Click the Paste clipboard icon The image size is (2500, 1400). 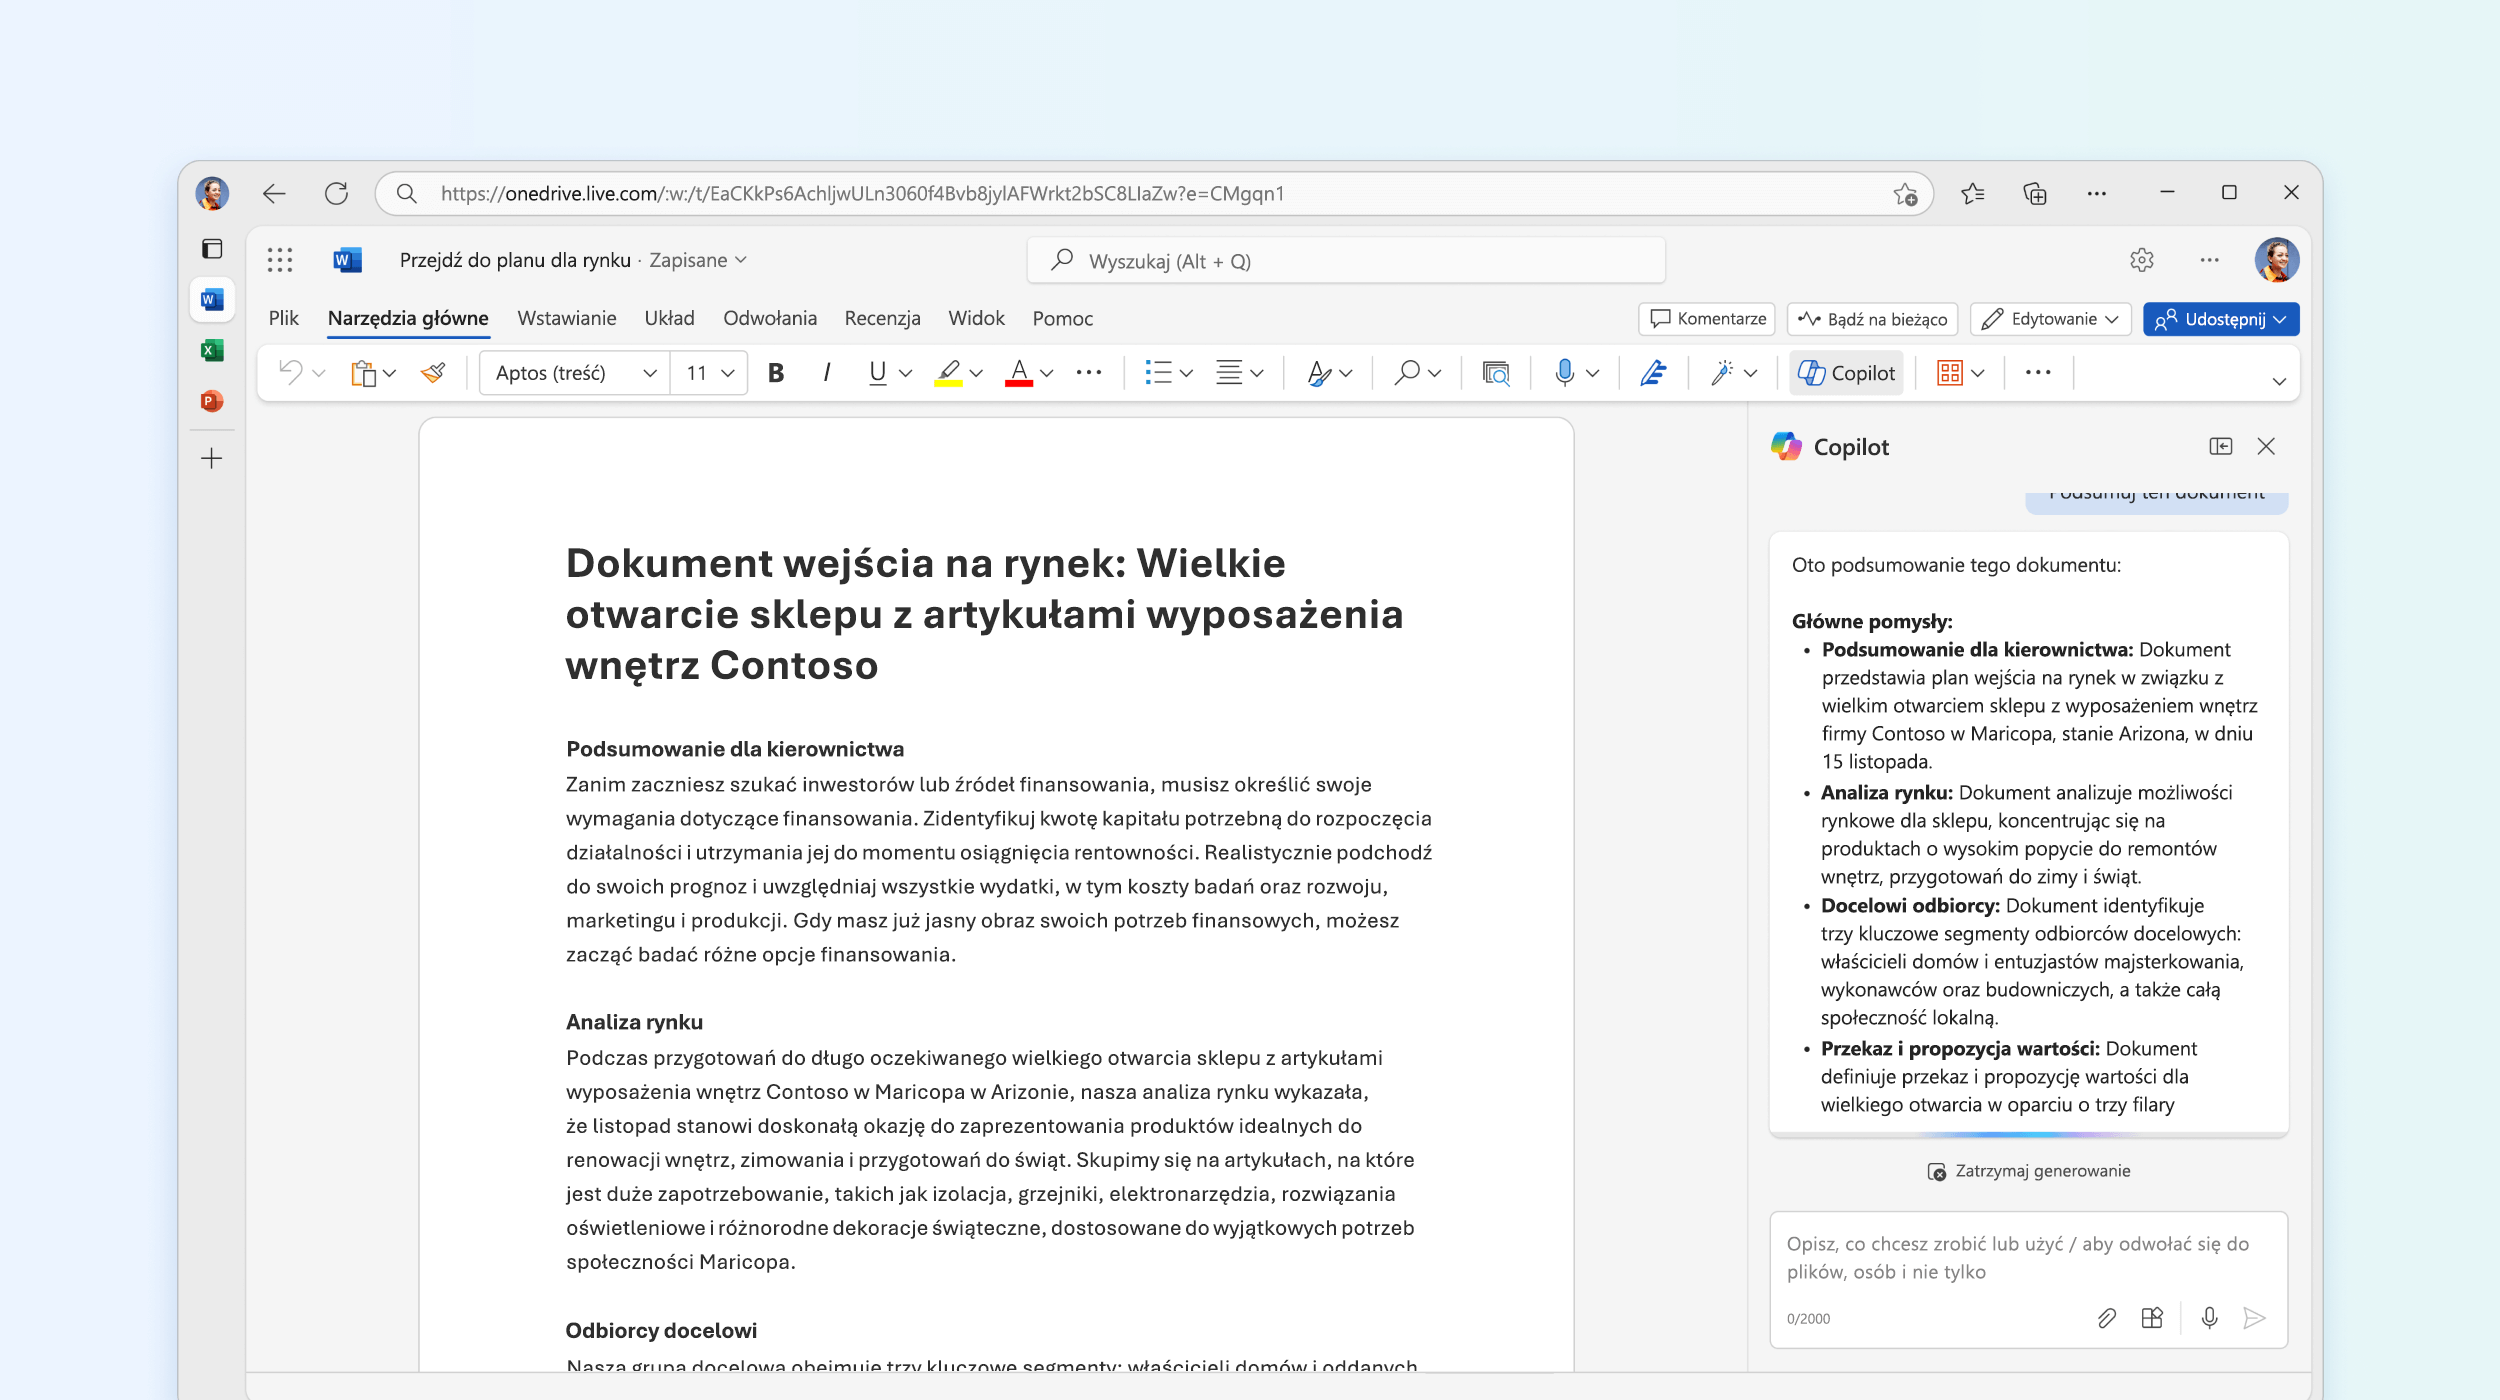click(363, 373)
